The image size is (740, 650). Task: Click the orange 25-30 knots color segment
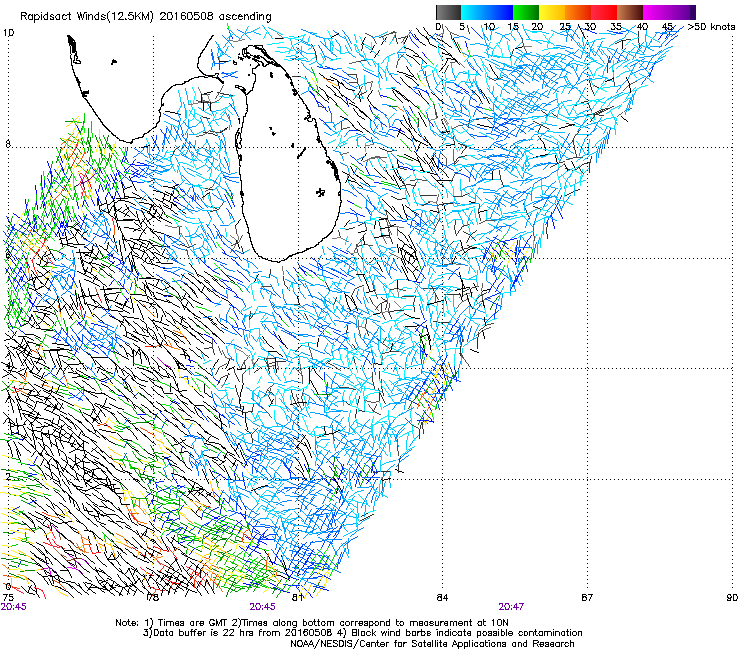[x=578, y=12]
